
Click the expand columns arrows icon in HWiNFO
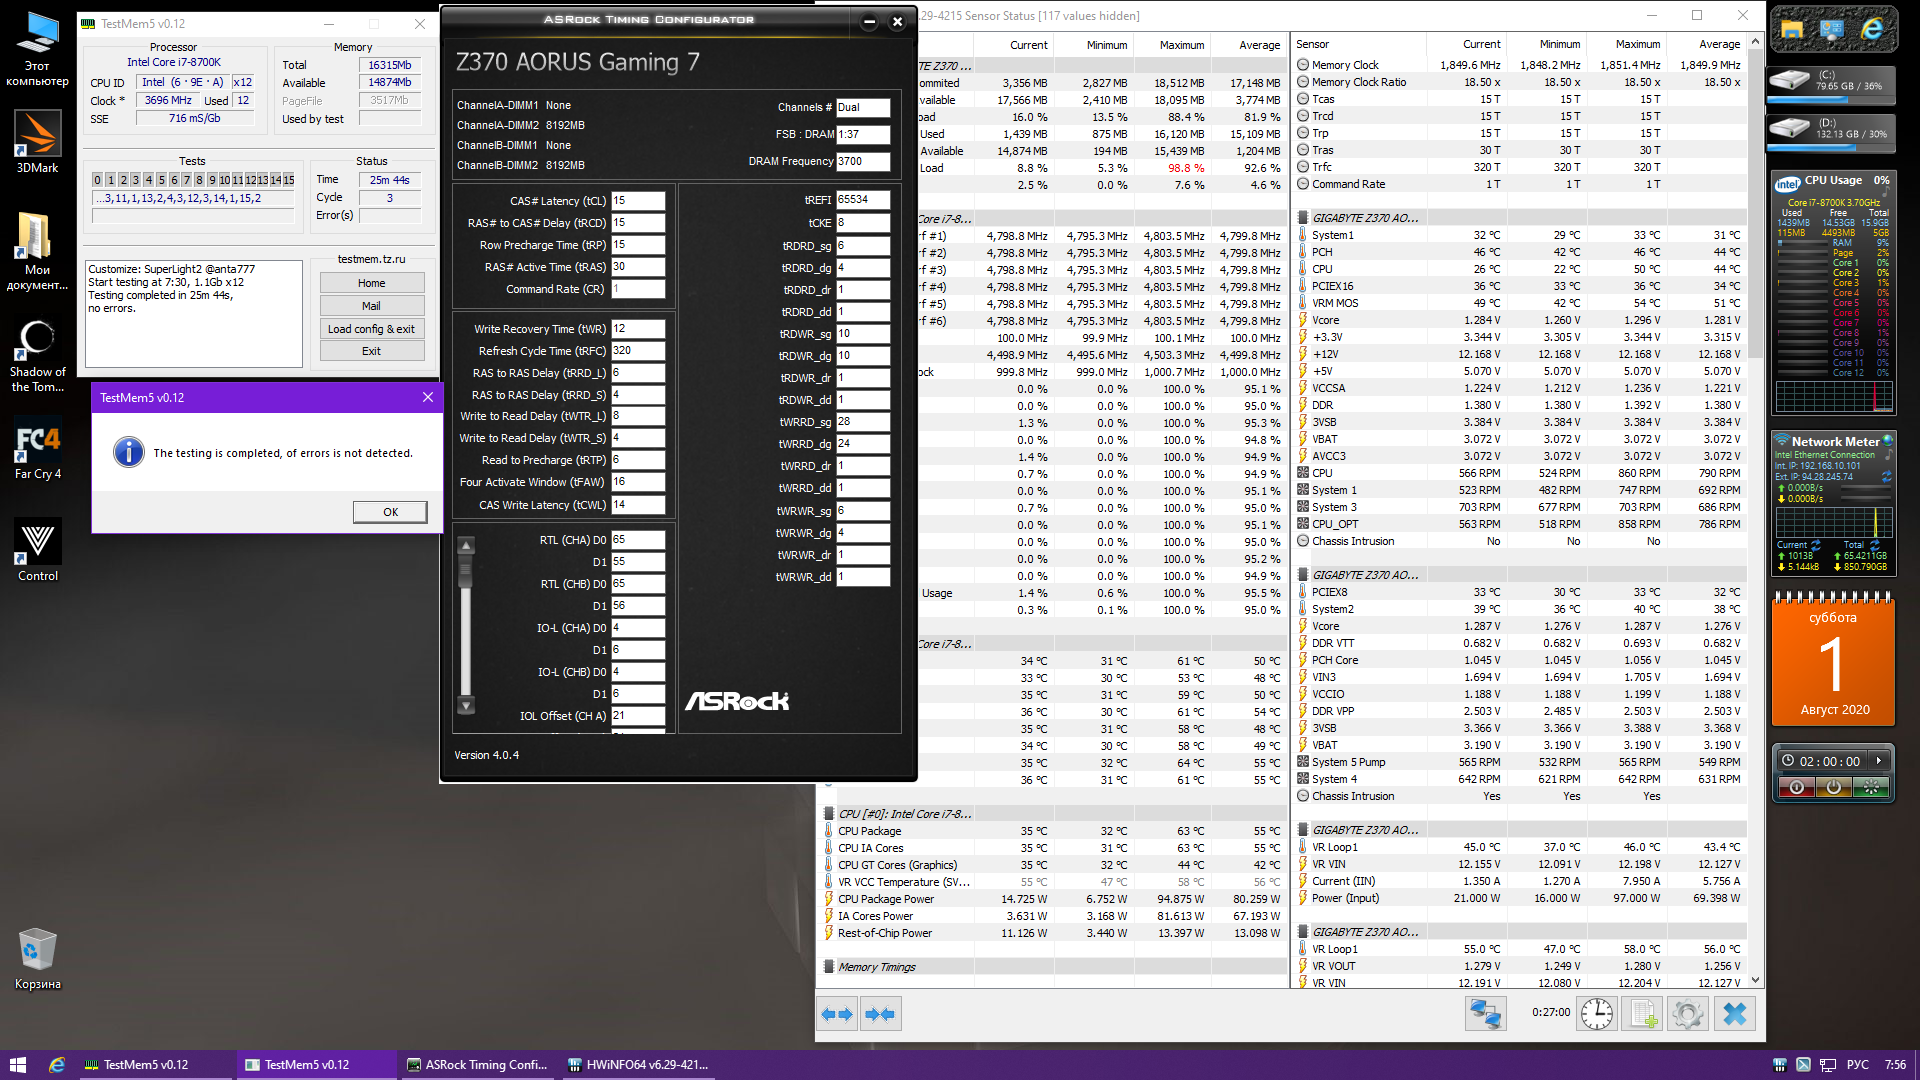click(836, 1014)
